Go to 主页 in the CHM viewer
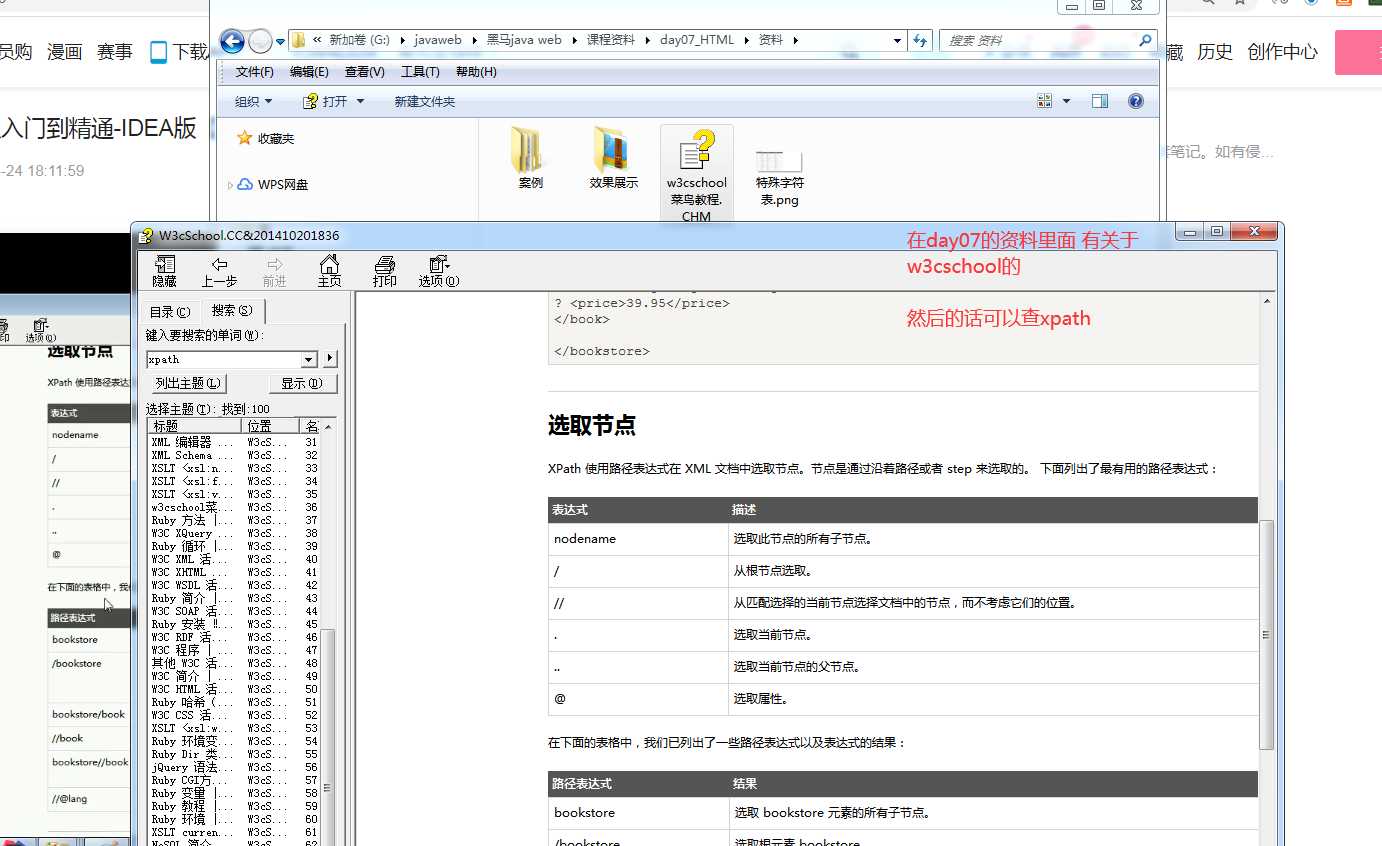Viewport: 1382px width, 846px height. click(x=329, y=271)
